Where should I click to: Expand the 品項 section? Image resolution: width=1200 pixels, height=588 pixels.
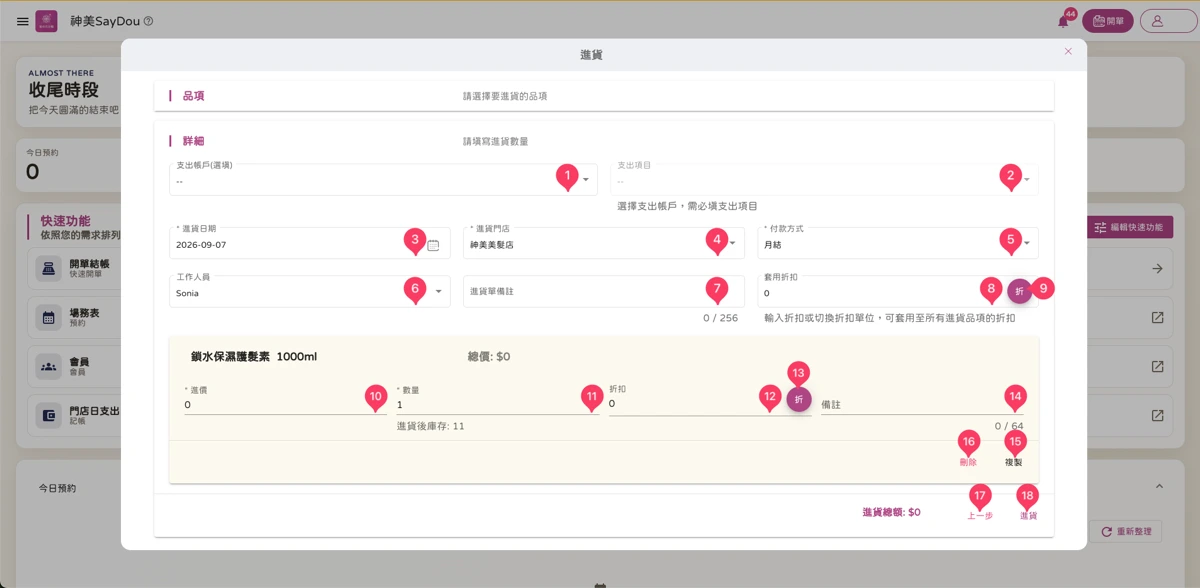(x=604, y=96)
